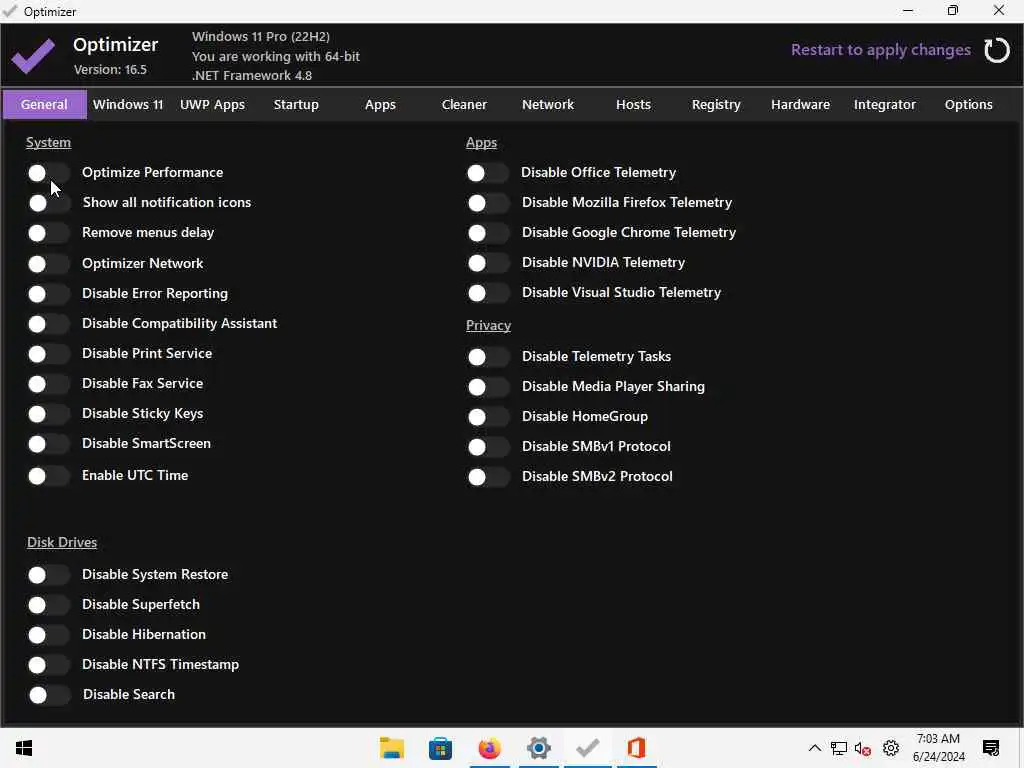Launch Firefox from the taskbar

[489, 748]
